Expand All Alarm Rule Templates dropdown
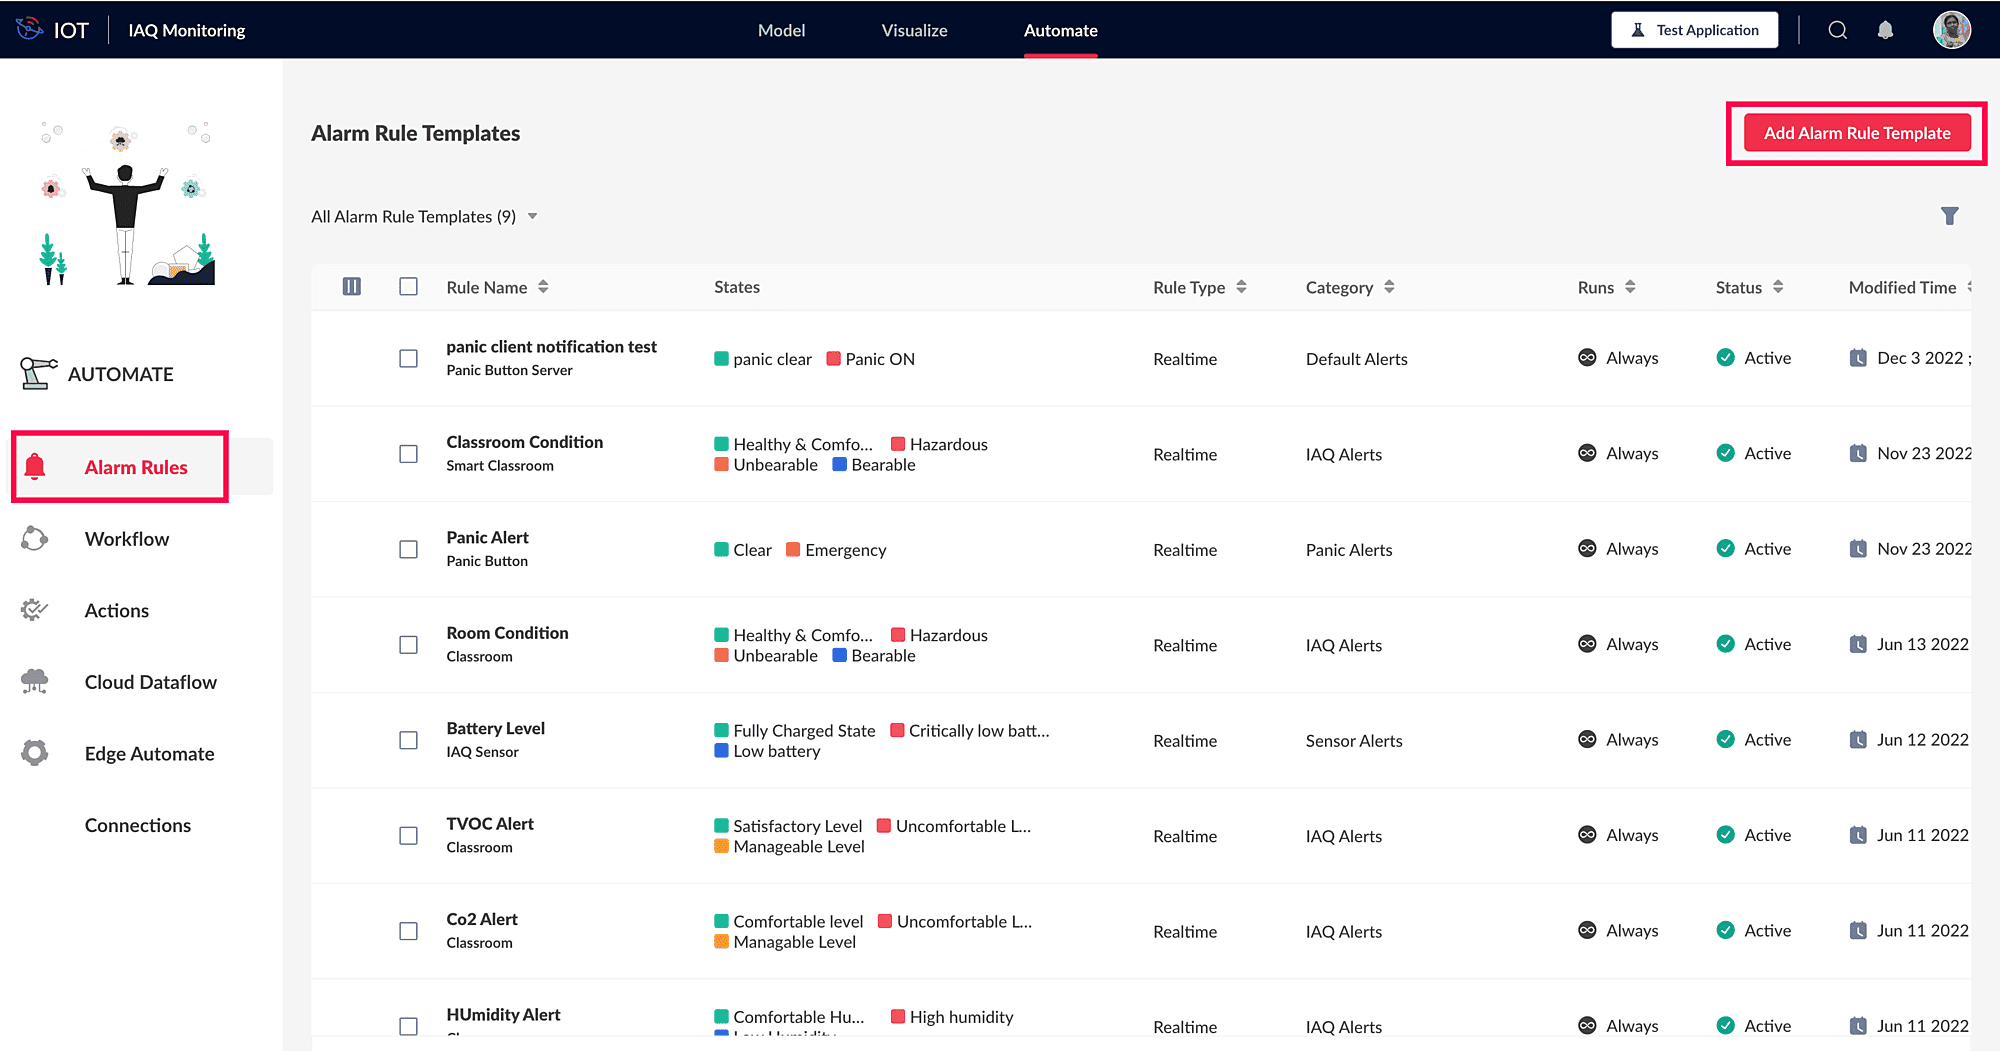The width and height of the screenshot is (2000, 1051). click(x=533, y=217)
